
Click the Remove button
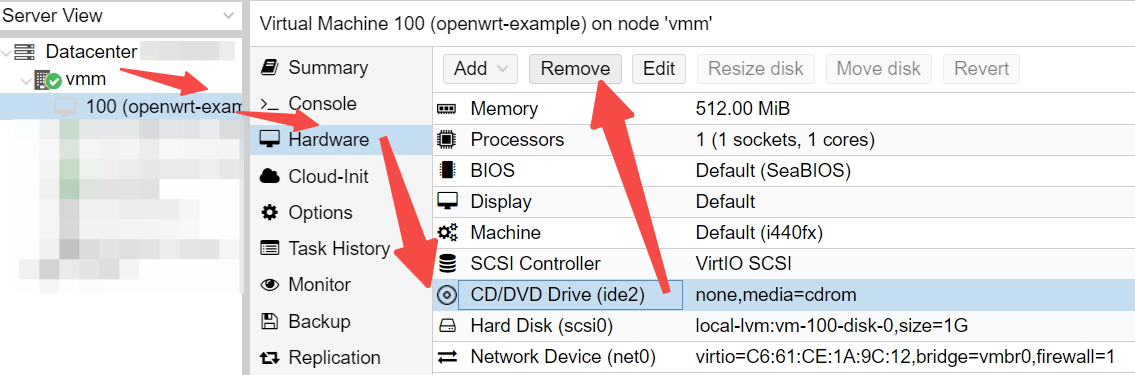575,69
